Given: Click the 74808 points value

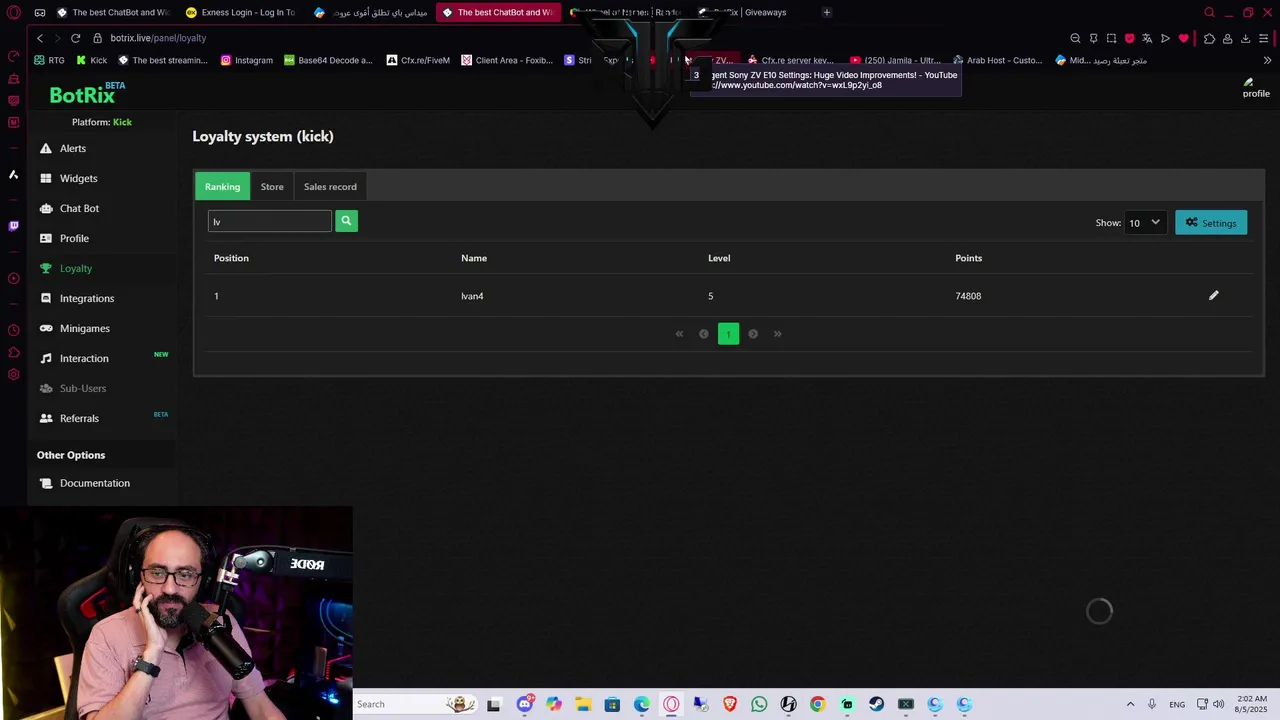Looking at the screenshot, I should (968, 296).
